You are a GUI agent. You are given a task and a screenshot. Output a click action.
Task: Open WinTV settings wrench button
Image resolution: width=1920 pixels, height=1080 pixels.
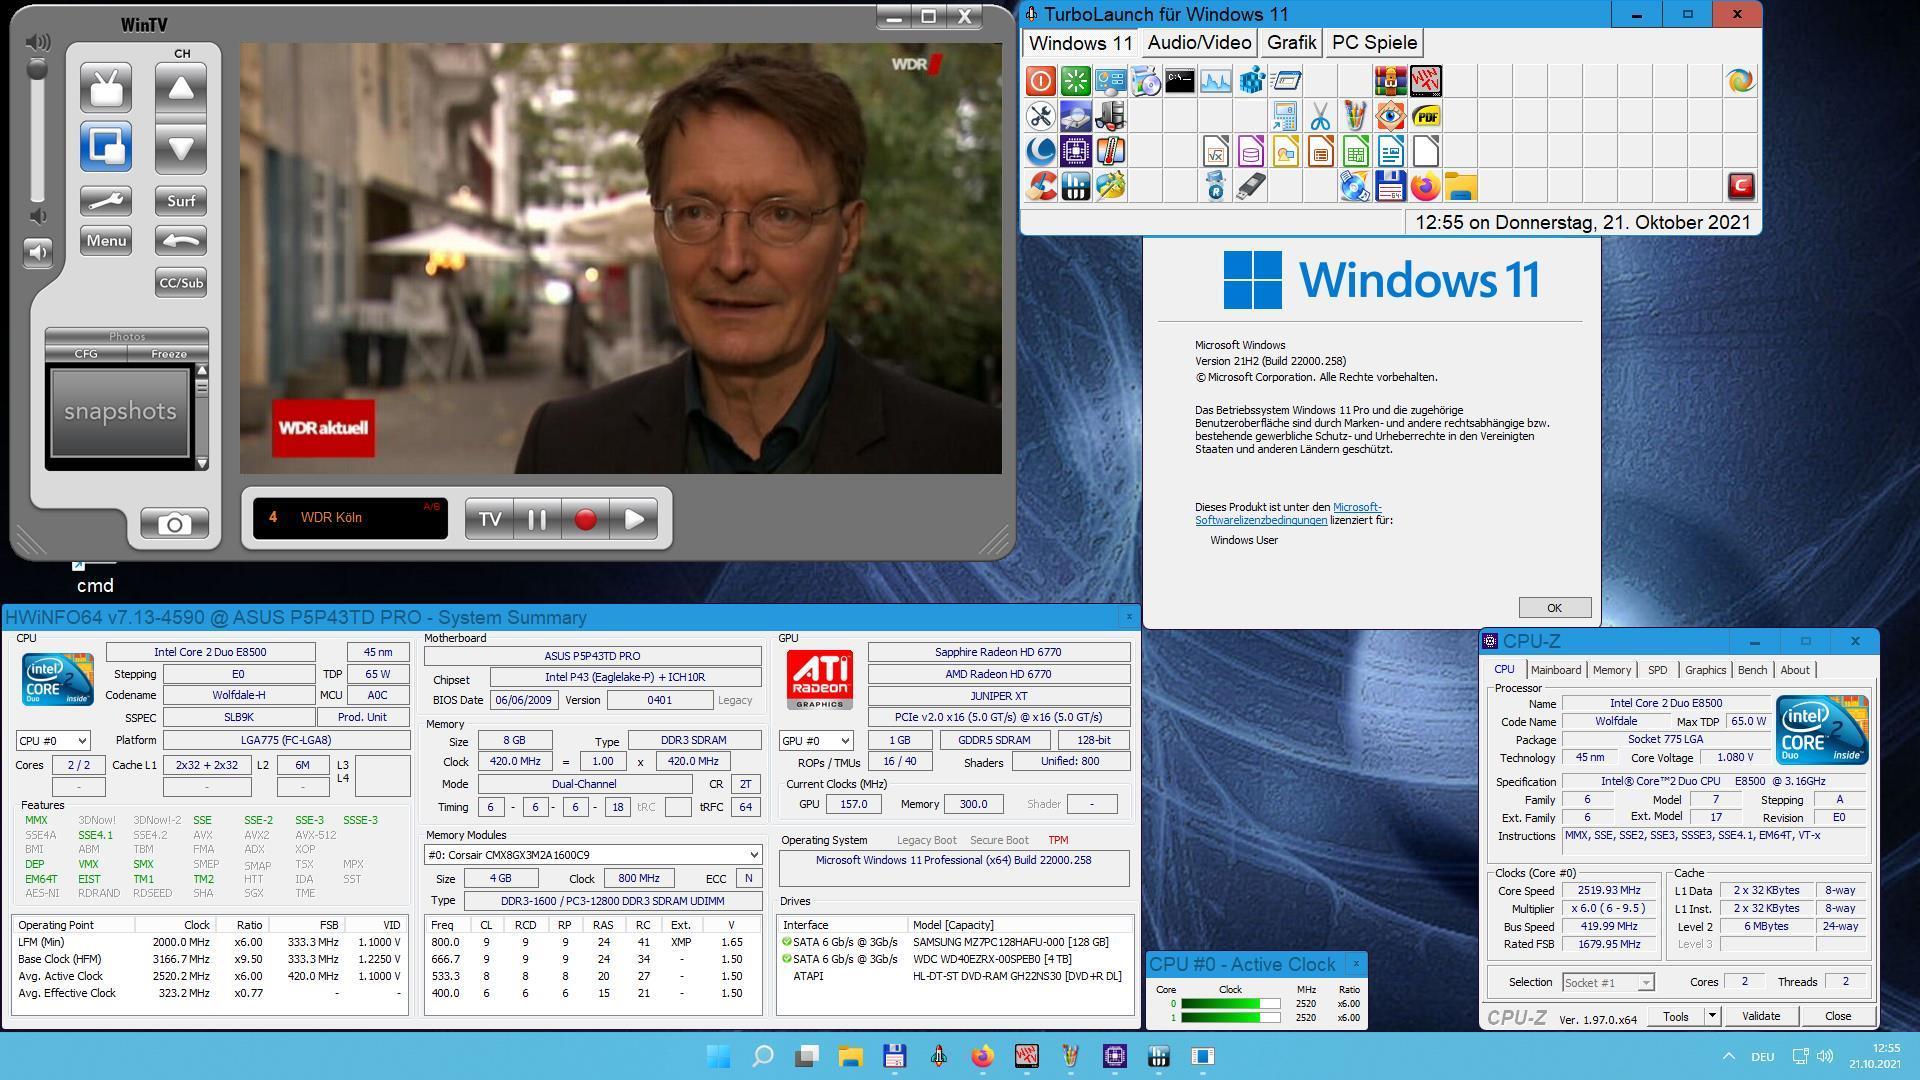click(105, 201)
